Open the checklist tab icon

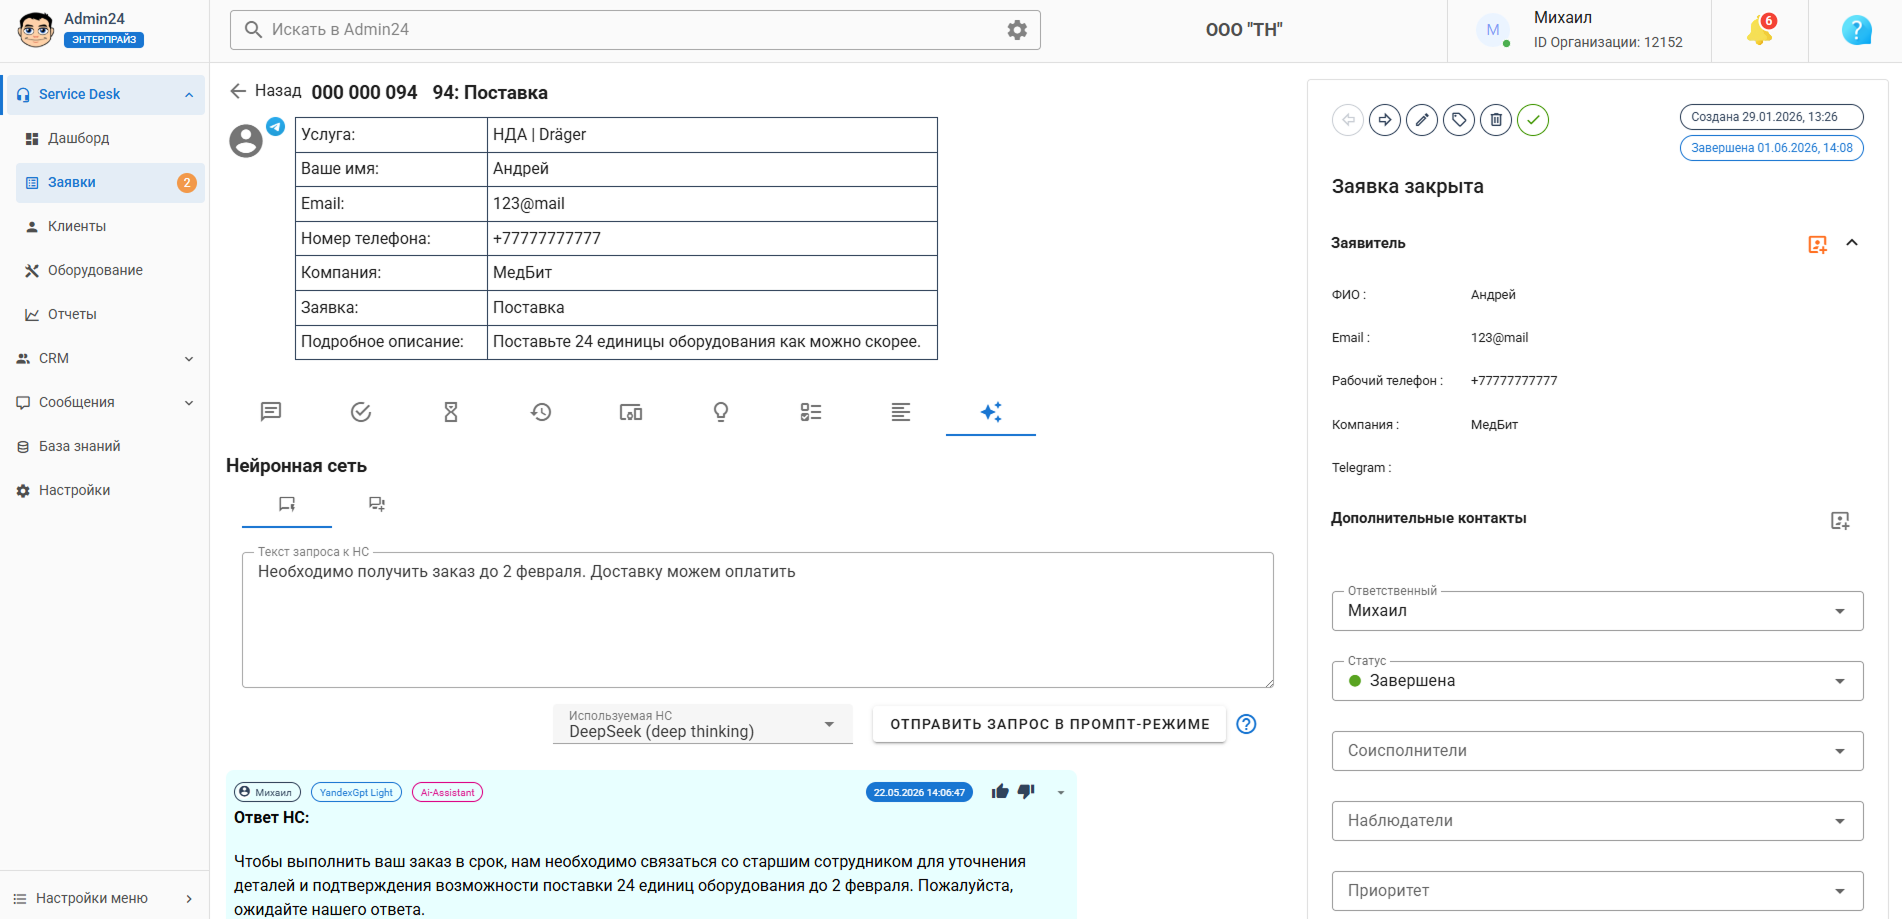[x=811, y=412]
